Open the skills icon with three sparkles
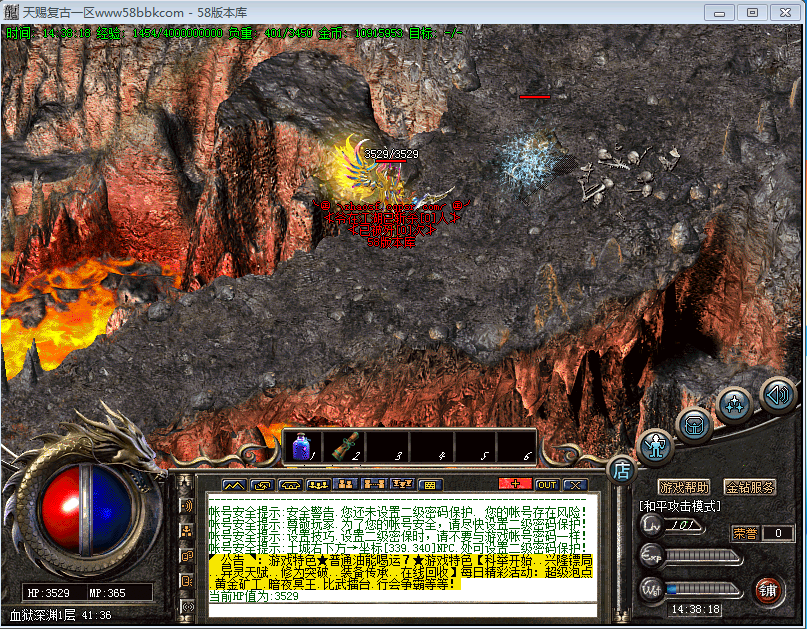The height and width of the screenshot is (629, 807). pos(734,406)
